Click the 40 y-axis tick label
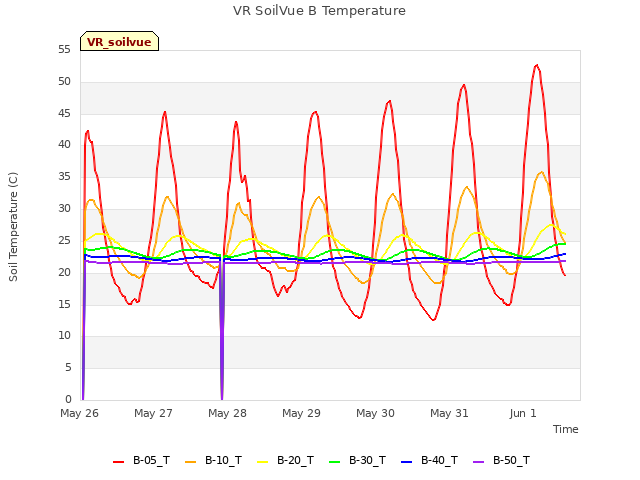This screenshot has width=640, height=480. [x=64, y=144]
